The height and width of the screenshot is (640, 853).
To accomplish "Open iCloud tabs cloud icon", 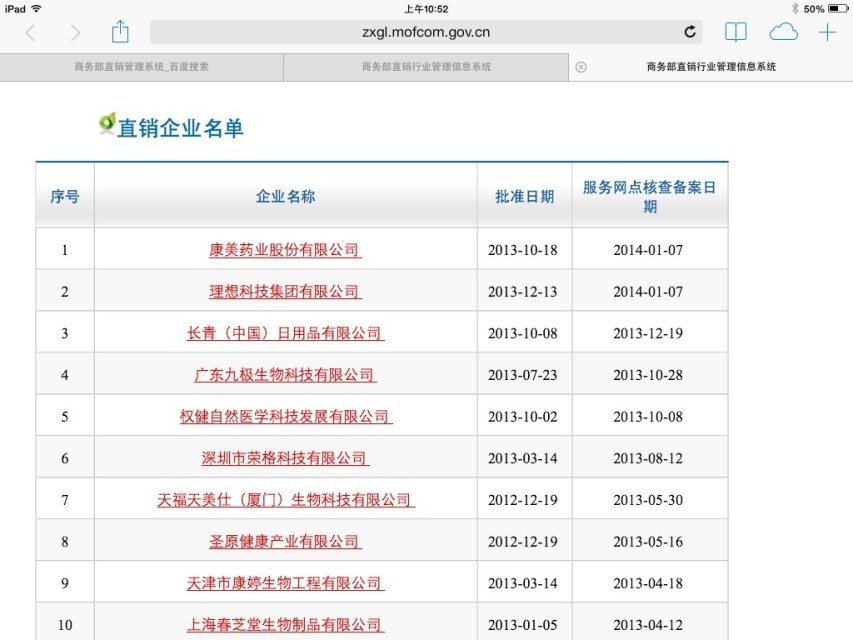I will click(x=783, y=32).
